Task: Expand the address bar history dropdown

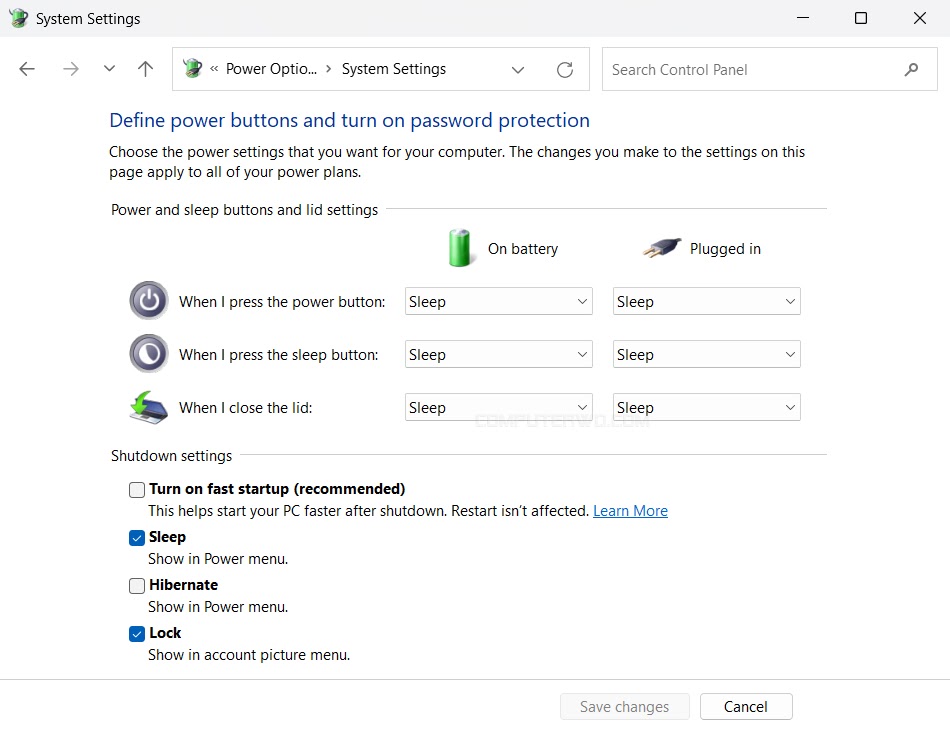Action: [517, 70]
